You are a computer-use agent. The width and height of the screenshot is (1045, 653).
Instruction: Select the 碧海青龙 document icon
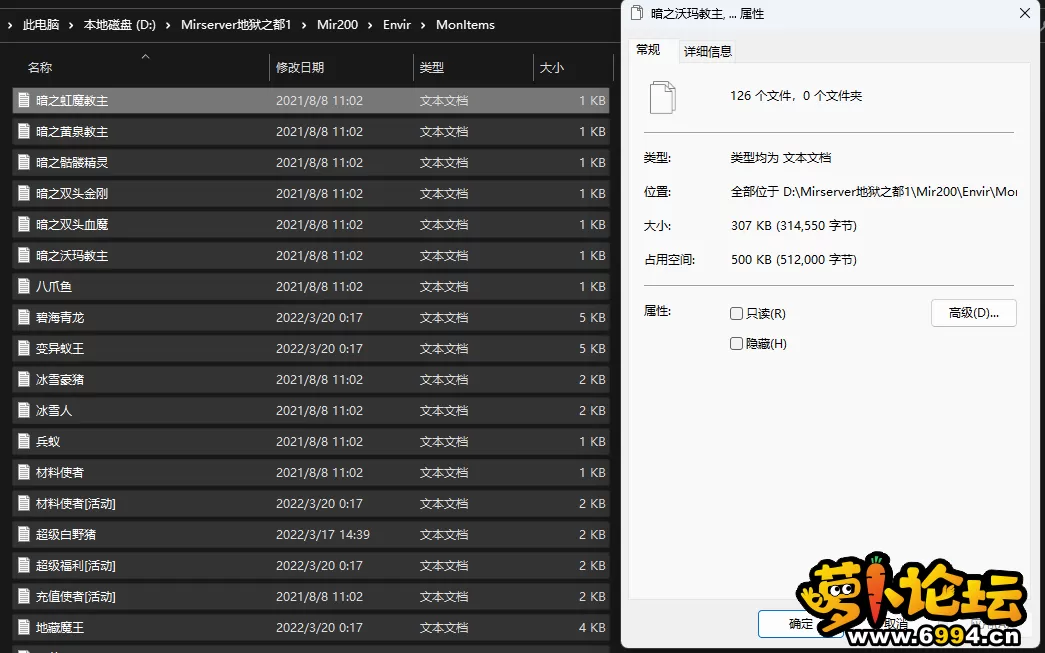[x=23, y=318]
